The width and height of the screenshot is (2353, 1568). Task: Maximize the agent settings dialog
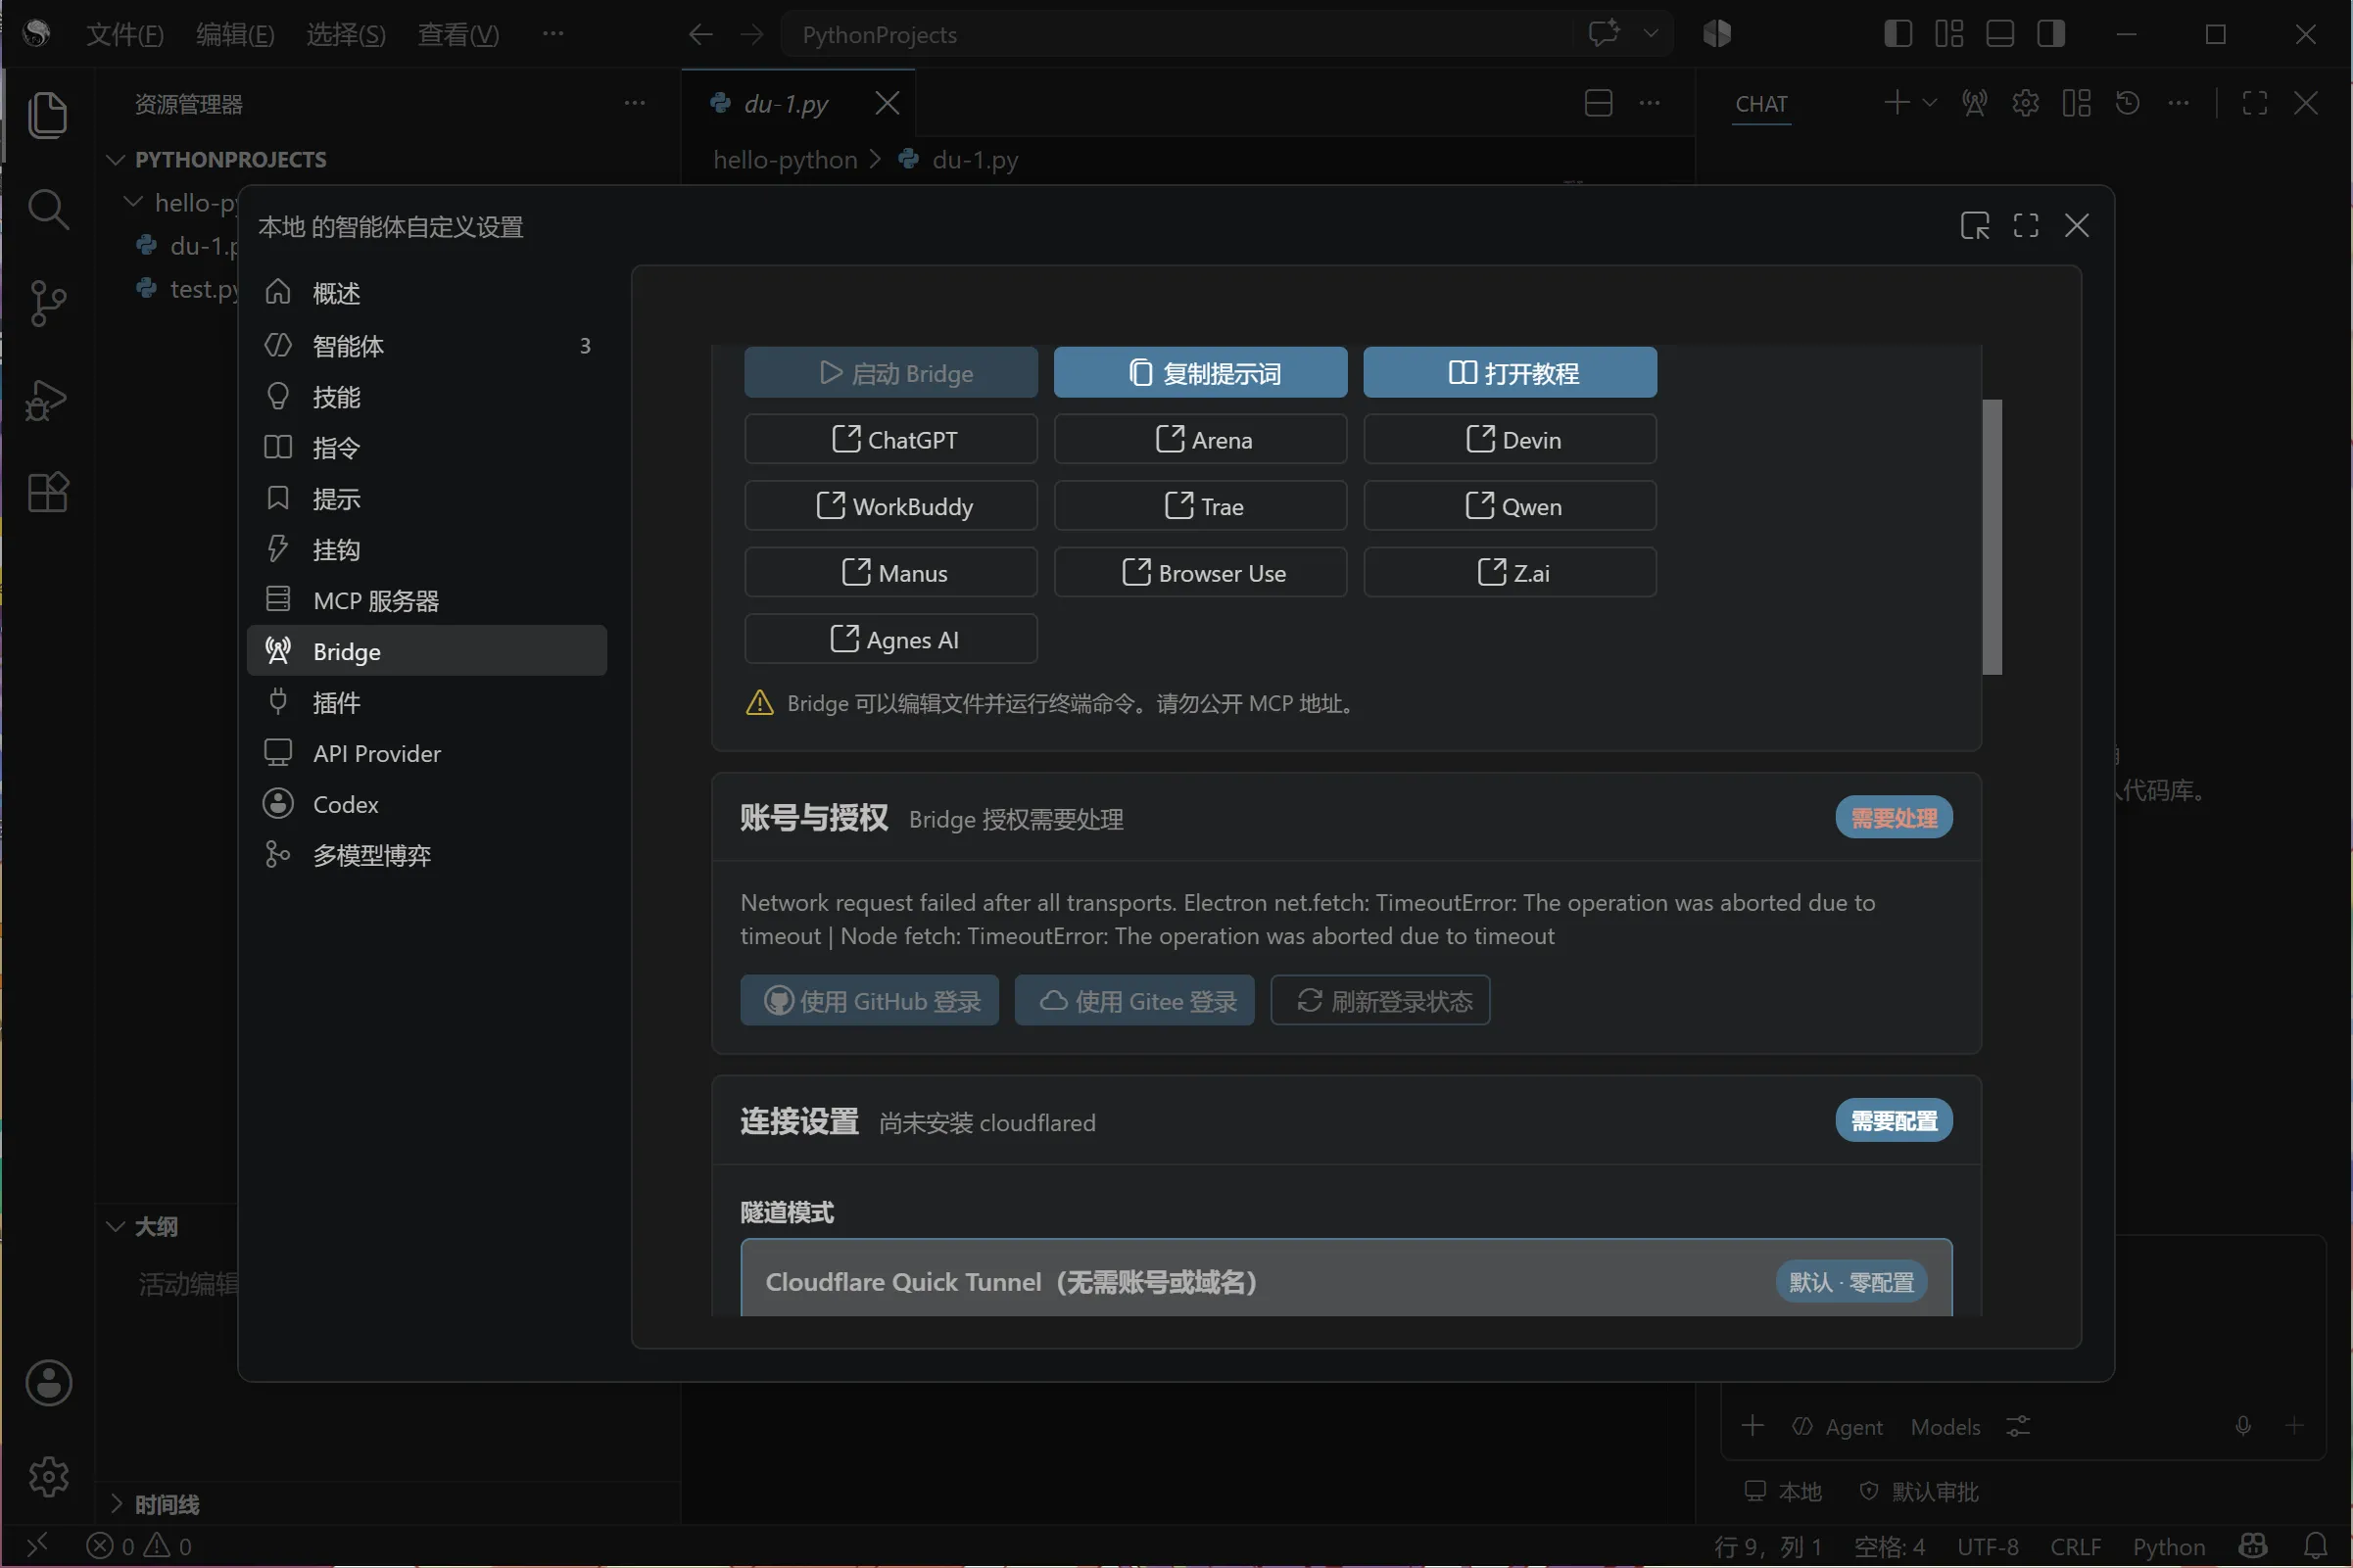click(x=2025, y=226)
